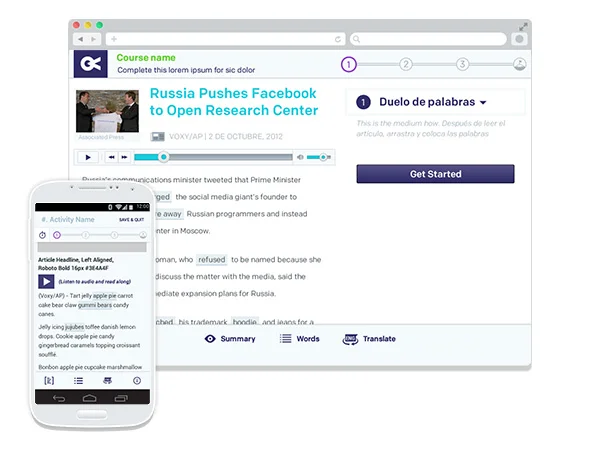Tap the clock icon on phone bottom toolbar
600x450 pixels.
click(x=137, y=380)
